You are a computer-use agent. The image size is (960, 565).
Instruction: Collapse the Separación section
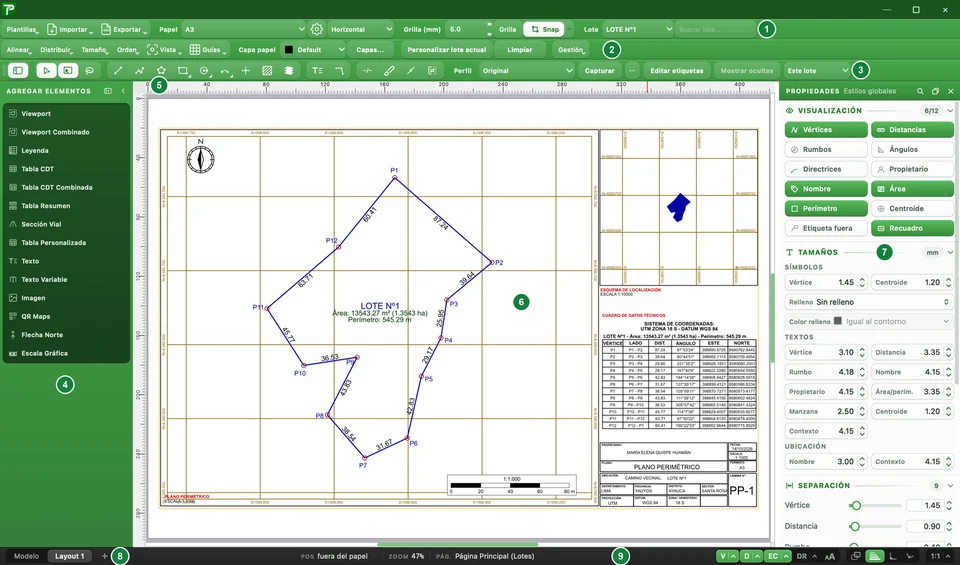pyautogui.click(x=950, y=485)
